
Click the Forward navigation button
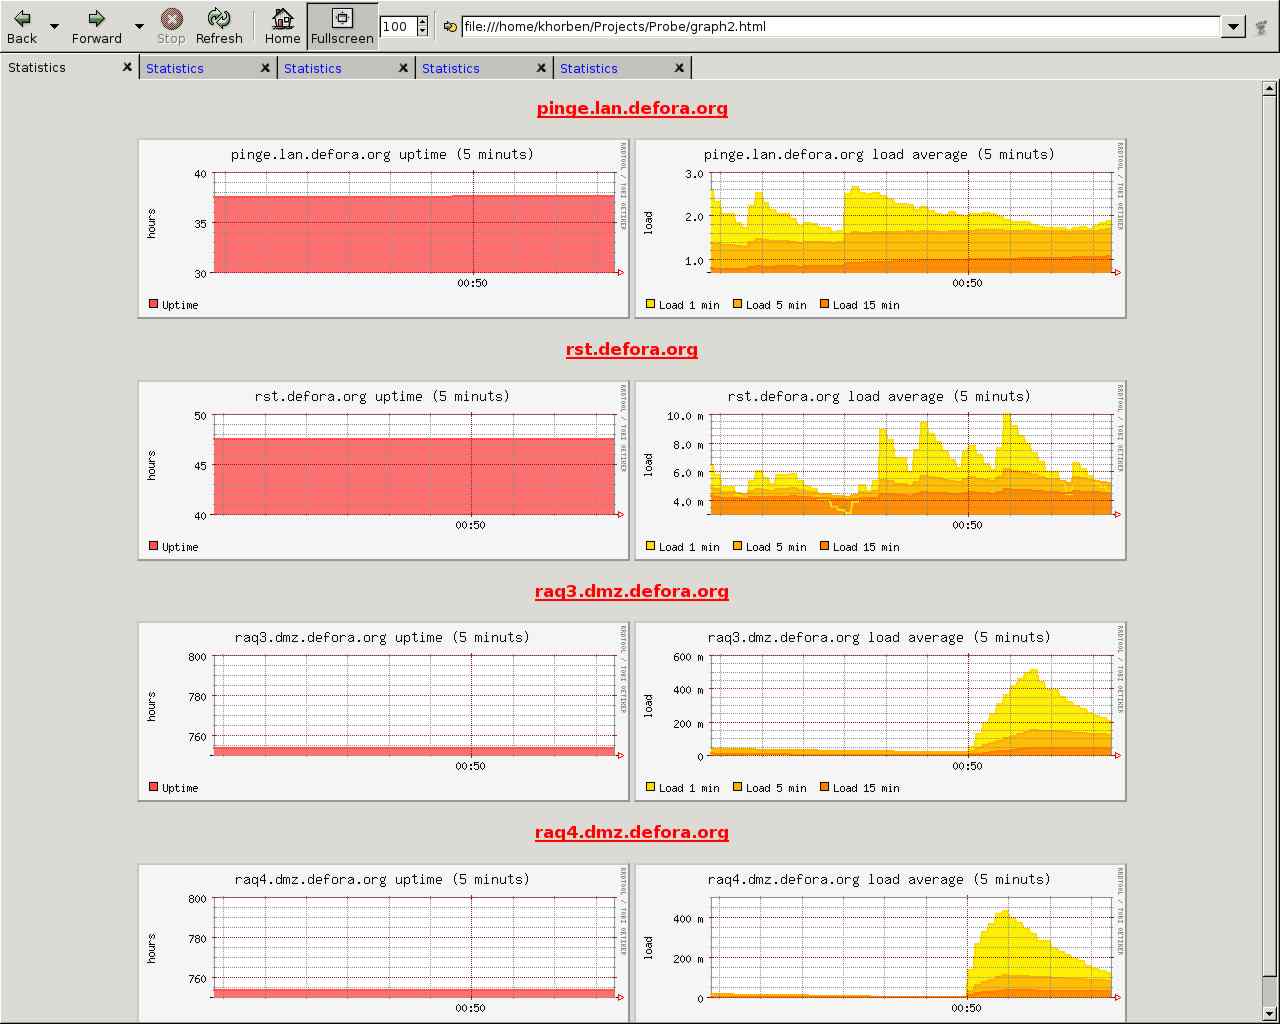[x=96, y=27]
